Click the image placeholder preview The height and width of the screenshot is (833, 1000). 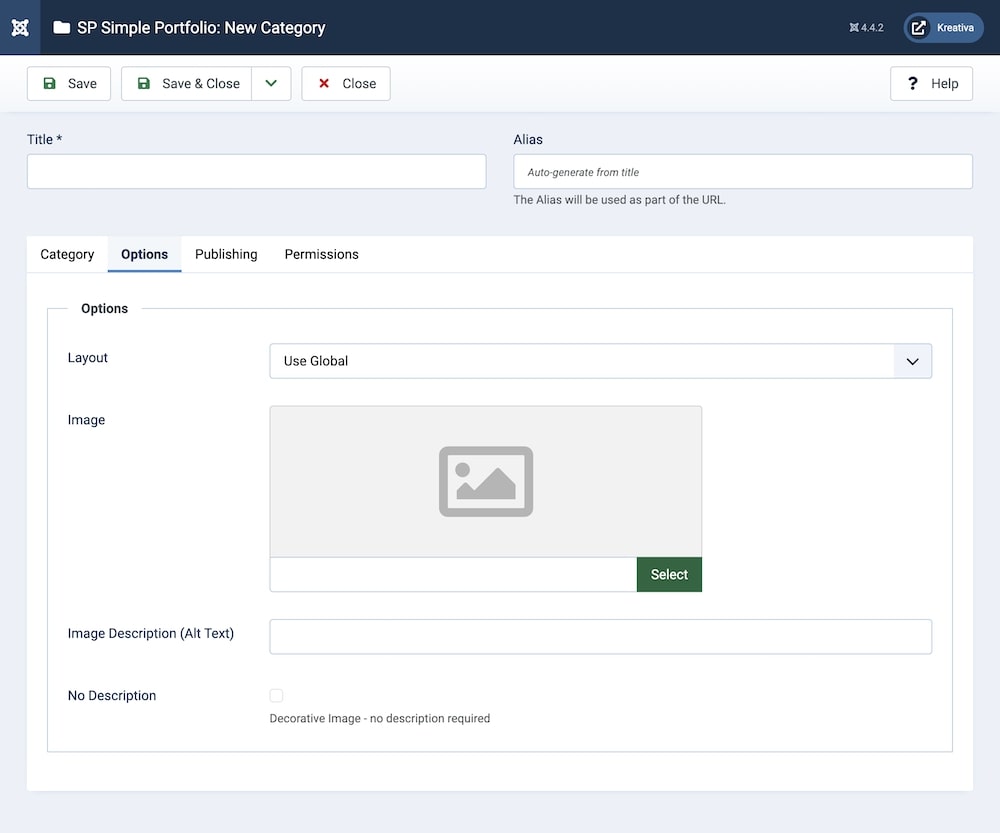485,481
